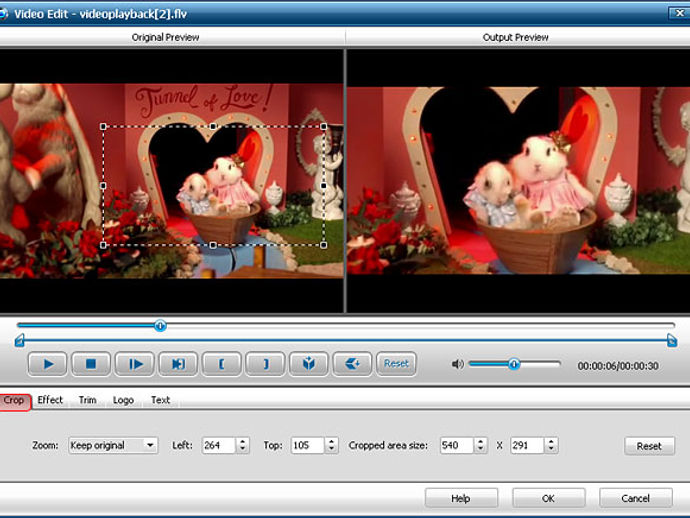Click the Cancel button
Image resolution: width=690 pixels, height=518 pixels.
(x=635, y=498)
